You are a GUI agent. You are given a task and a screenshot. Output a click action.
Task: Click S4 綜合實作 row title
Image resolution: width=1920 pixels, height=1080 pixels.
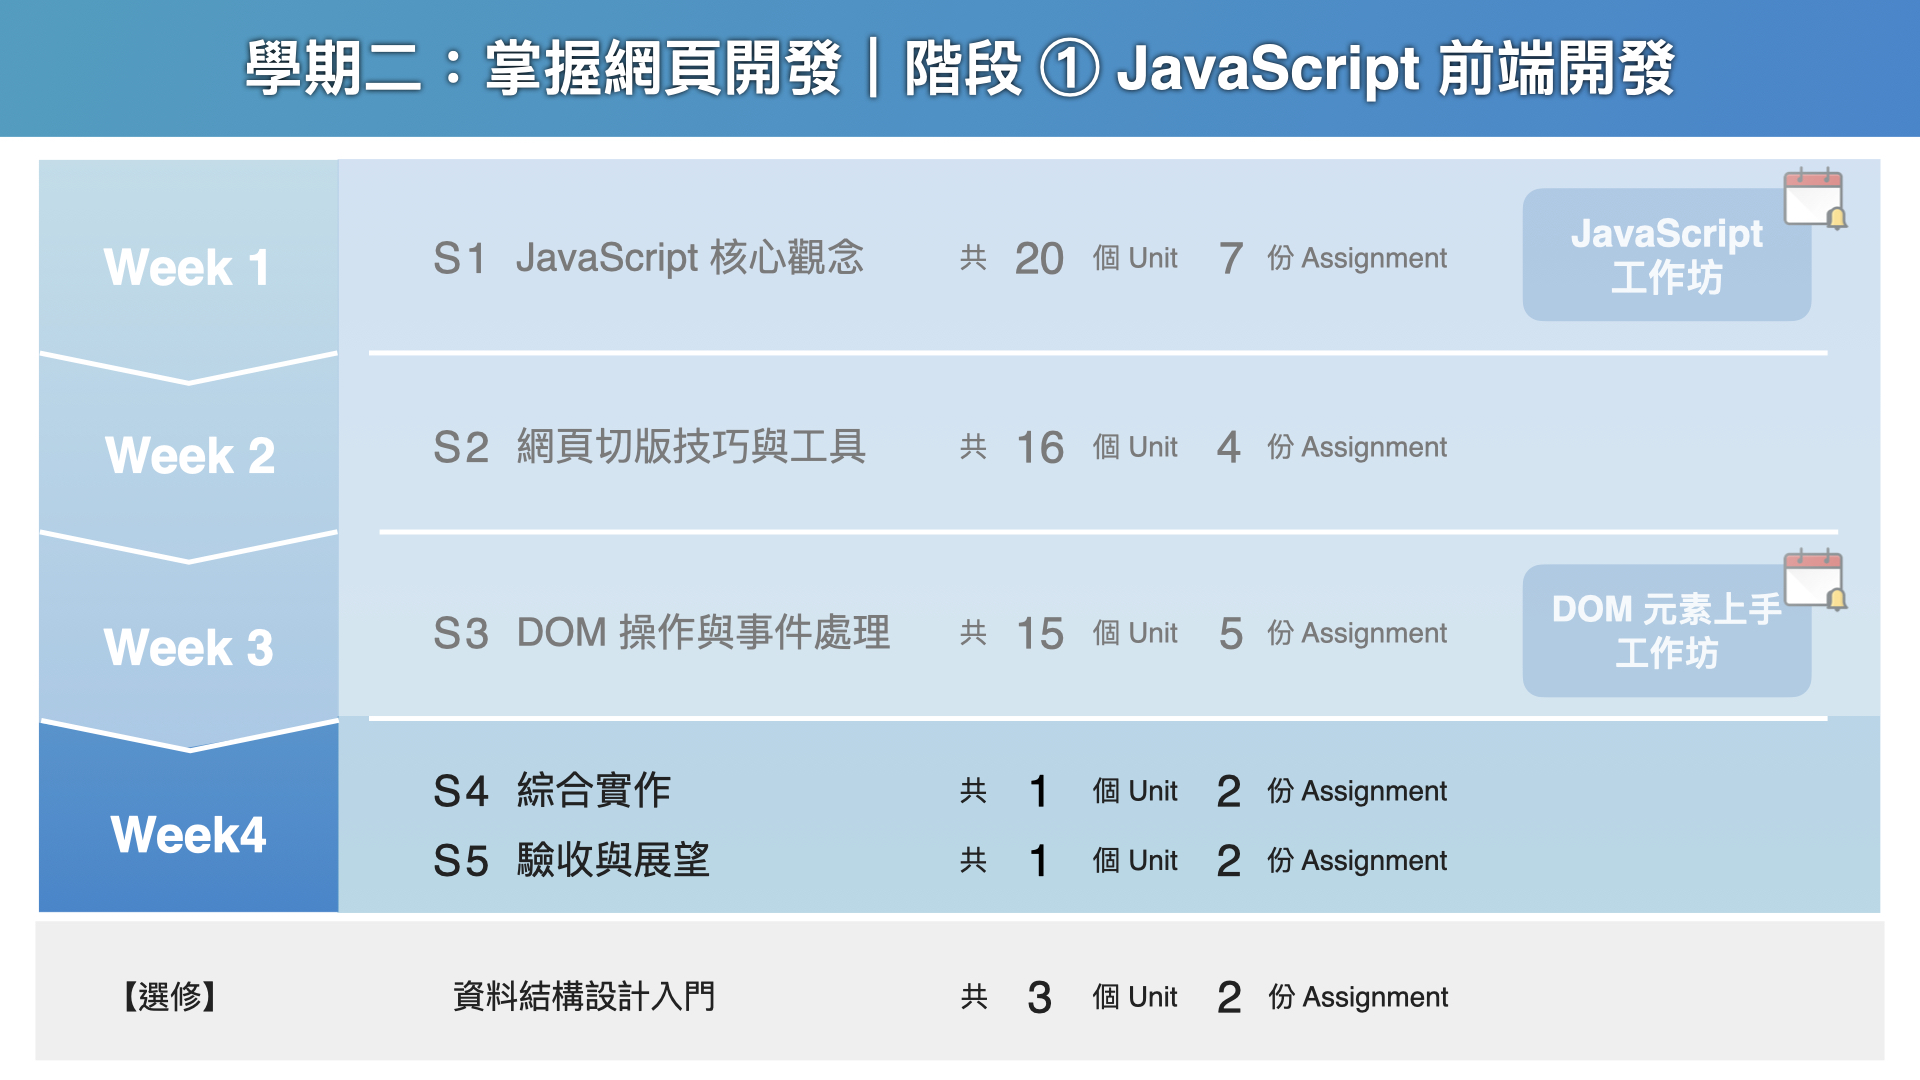[552, 790]
